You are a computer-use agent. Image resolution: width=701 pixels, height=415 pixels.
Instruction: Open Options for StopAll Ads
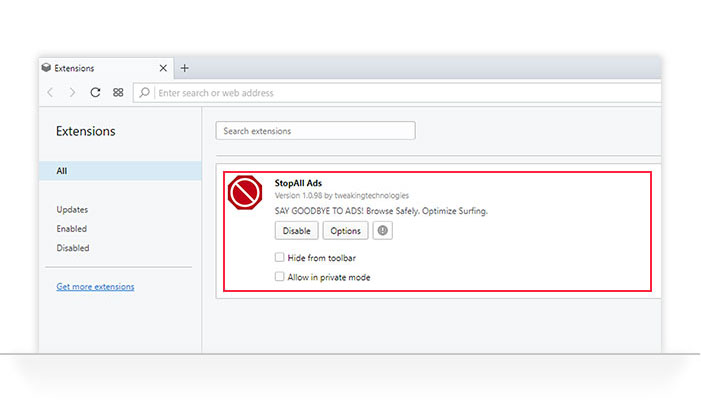[x=346, y=231]
